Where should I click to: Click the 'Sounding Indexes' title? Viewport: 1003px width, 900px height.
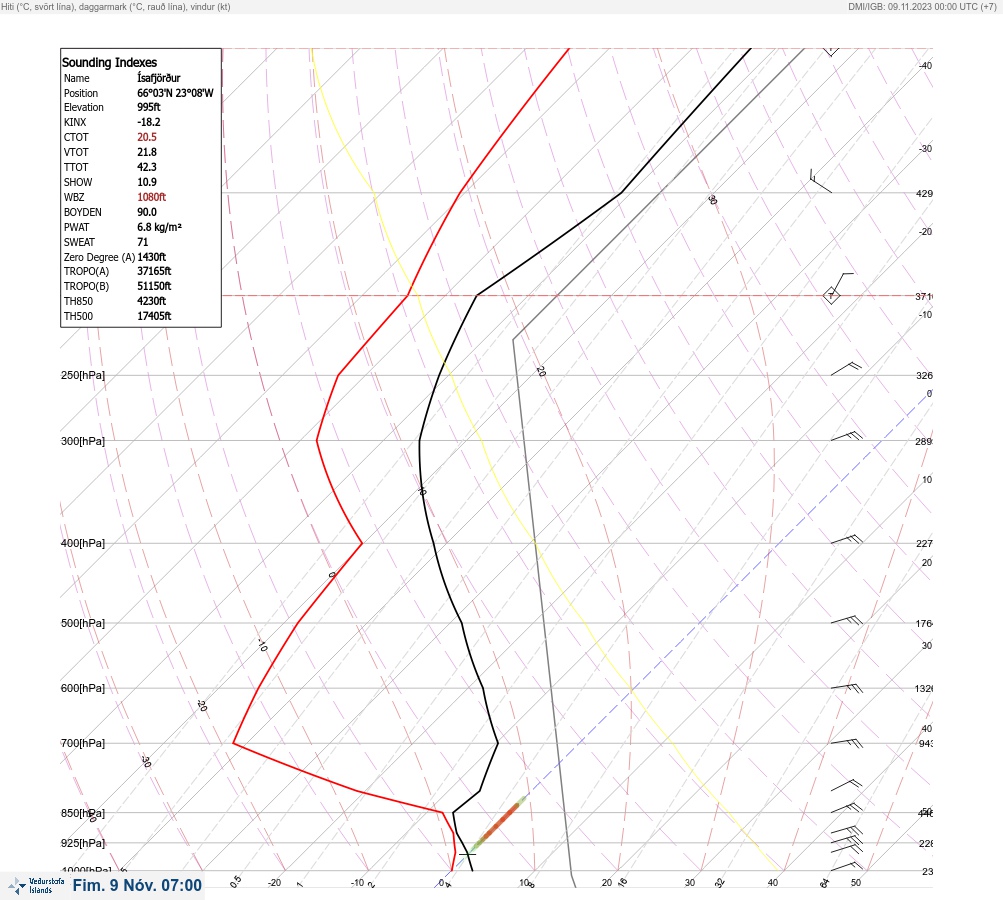coord(109,63)
